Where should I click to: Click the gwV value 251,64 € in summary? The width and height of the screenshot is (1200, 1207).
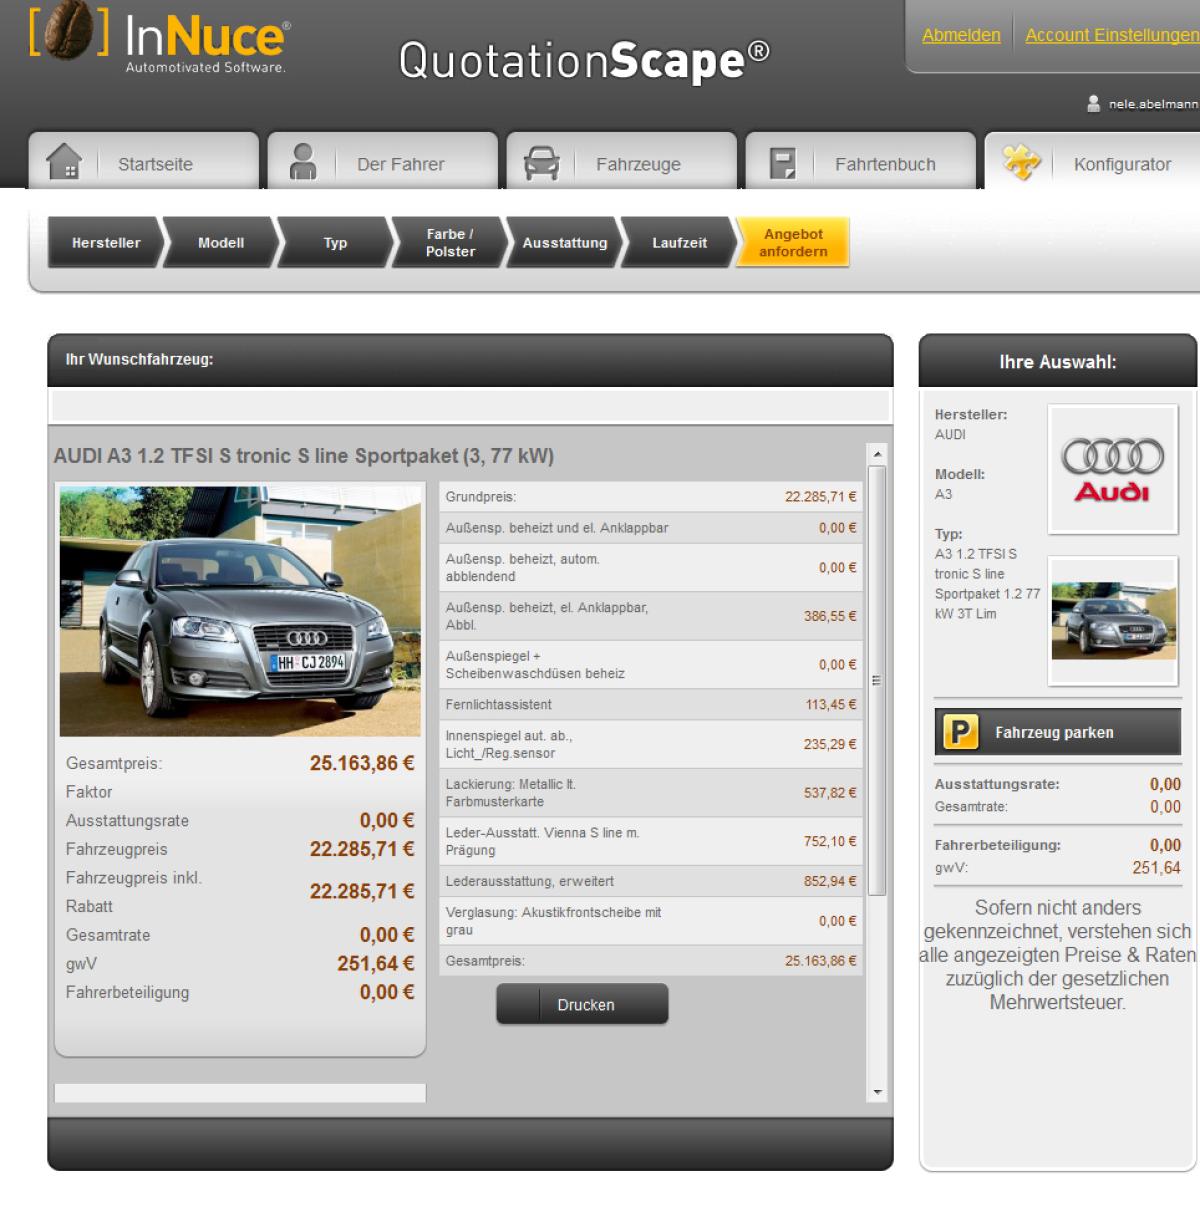(375, 964)
